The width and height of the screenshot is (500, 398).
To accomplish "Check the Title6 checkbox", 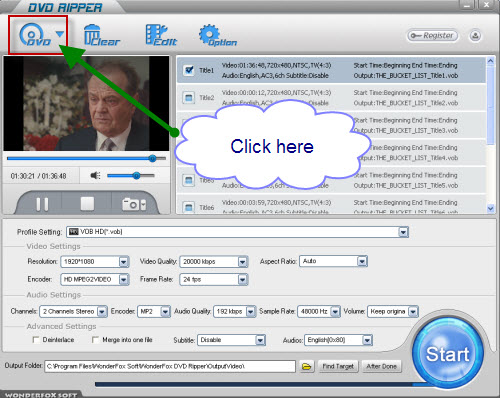I will coord(189,207).
